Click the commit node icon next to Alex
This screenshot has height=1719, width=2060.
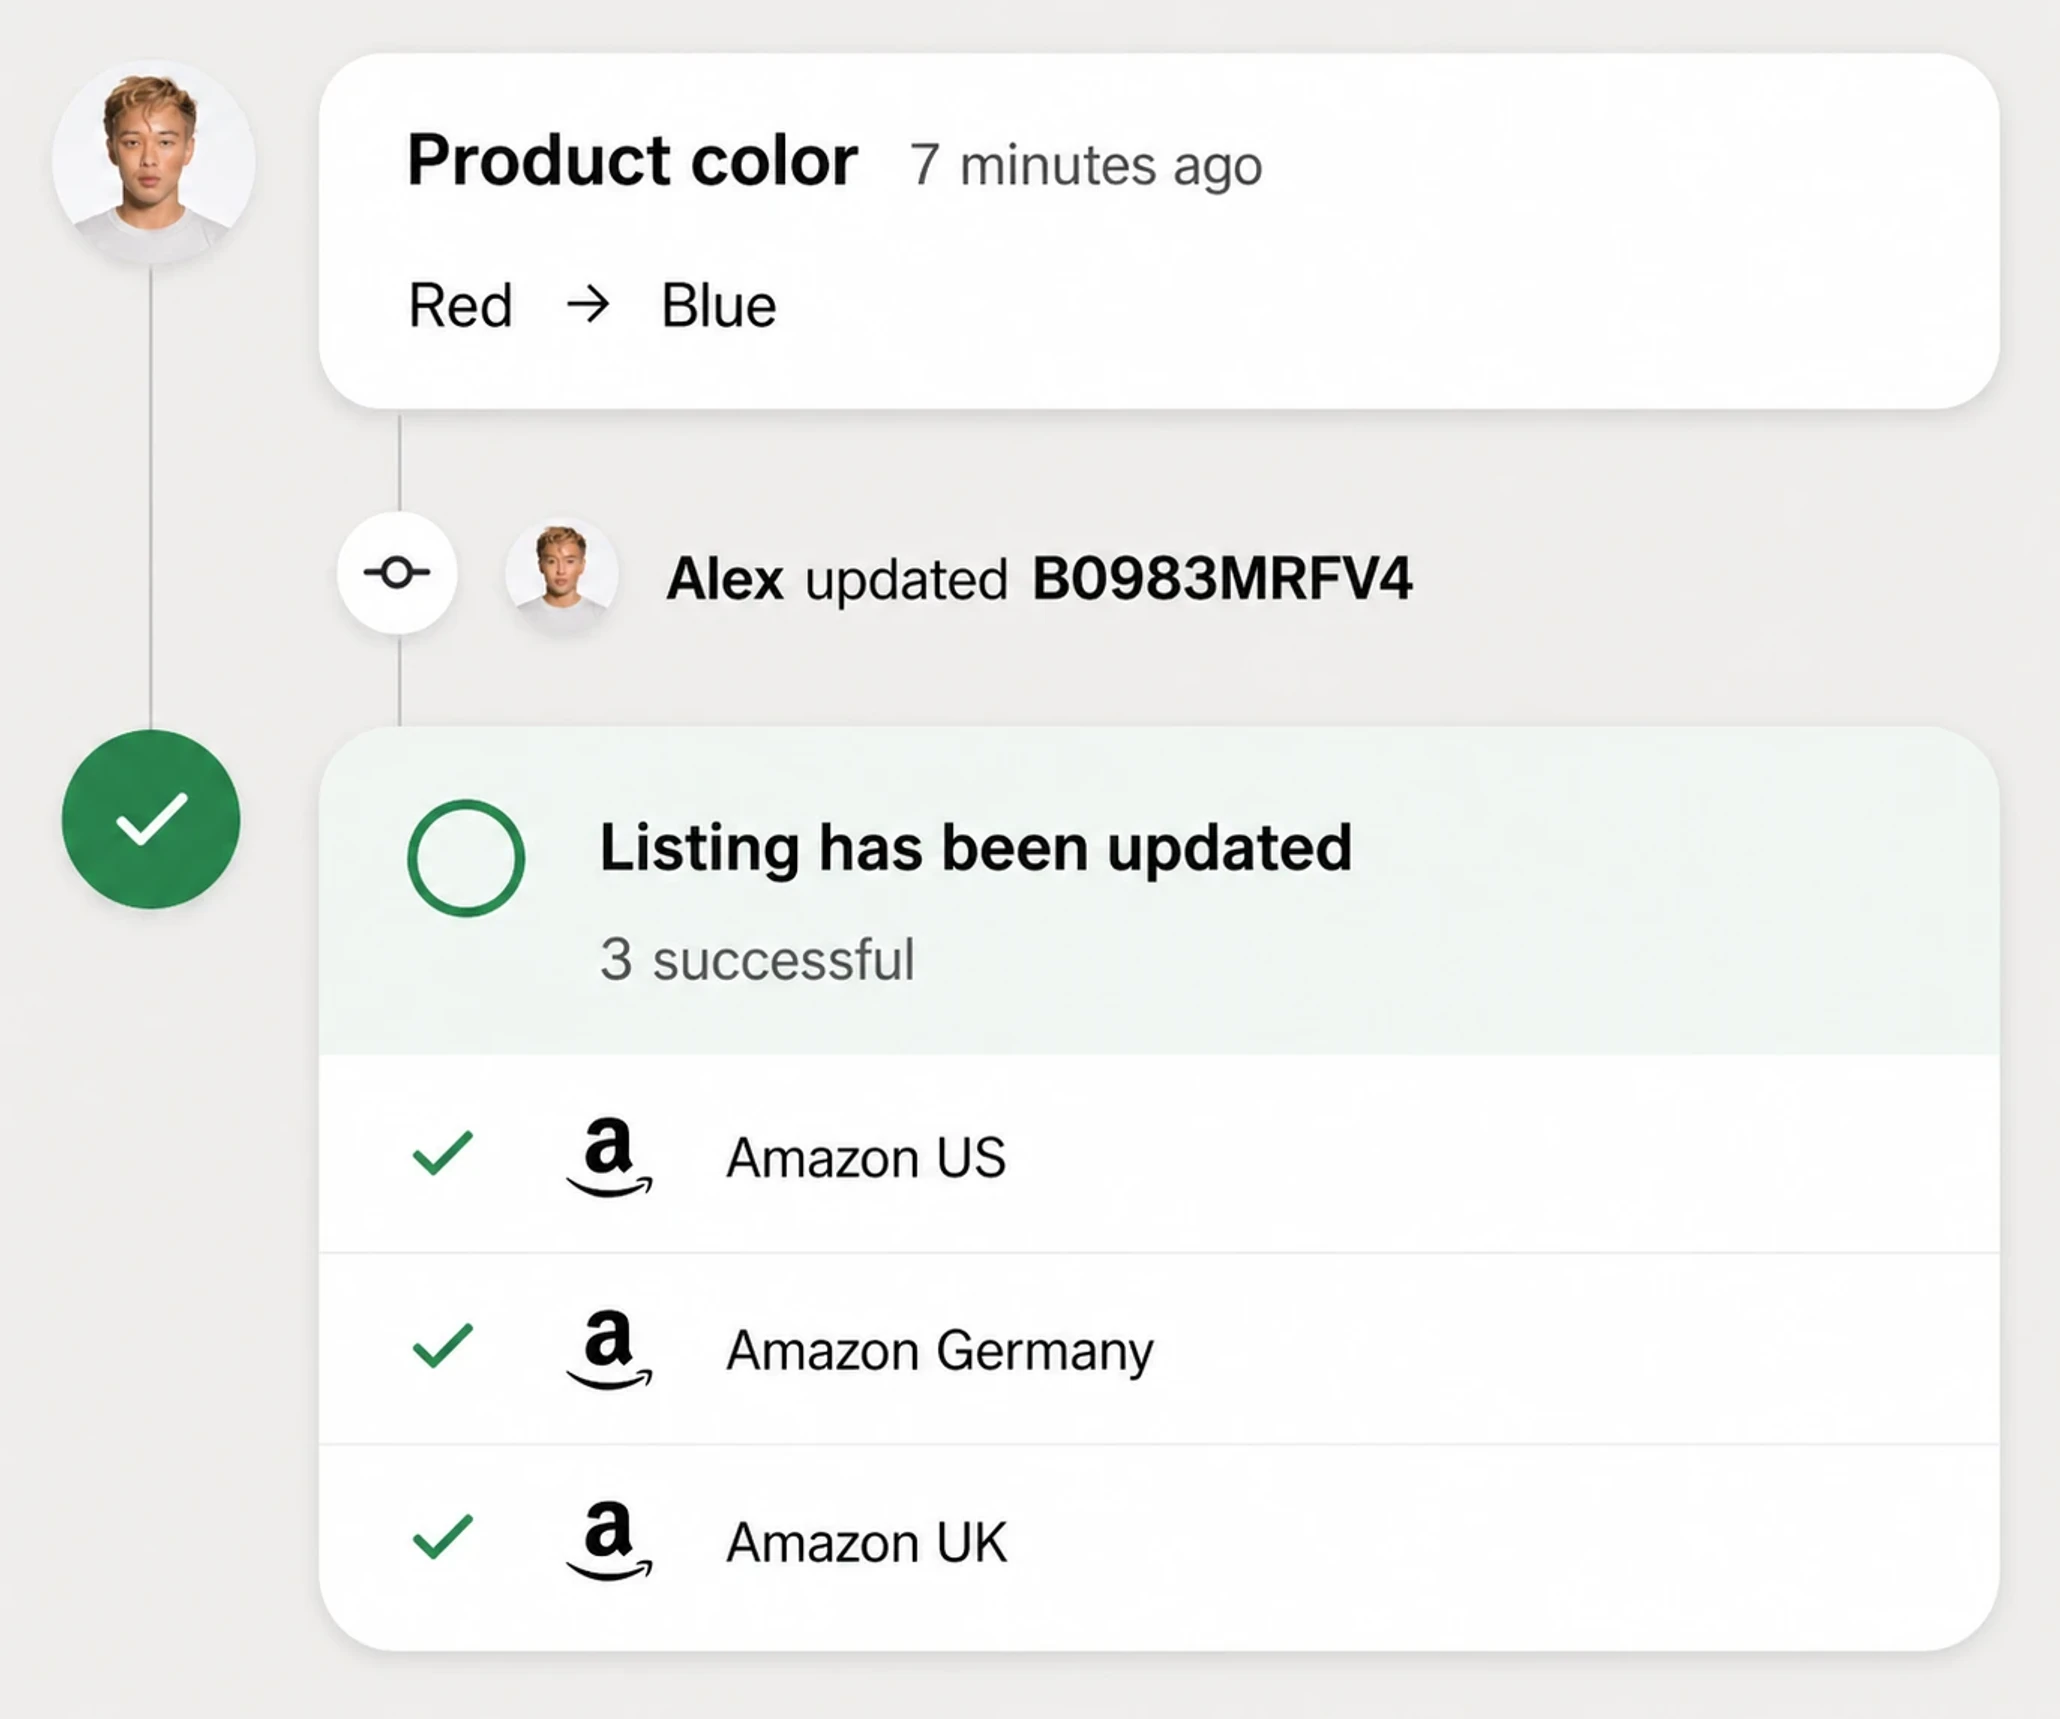tap(397, 573)
